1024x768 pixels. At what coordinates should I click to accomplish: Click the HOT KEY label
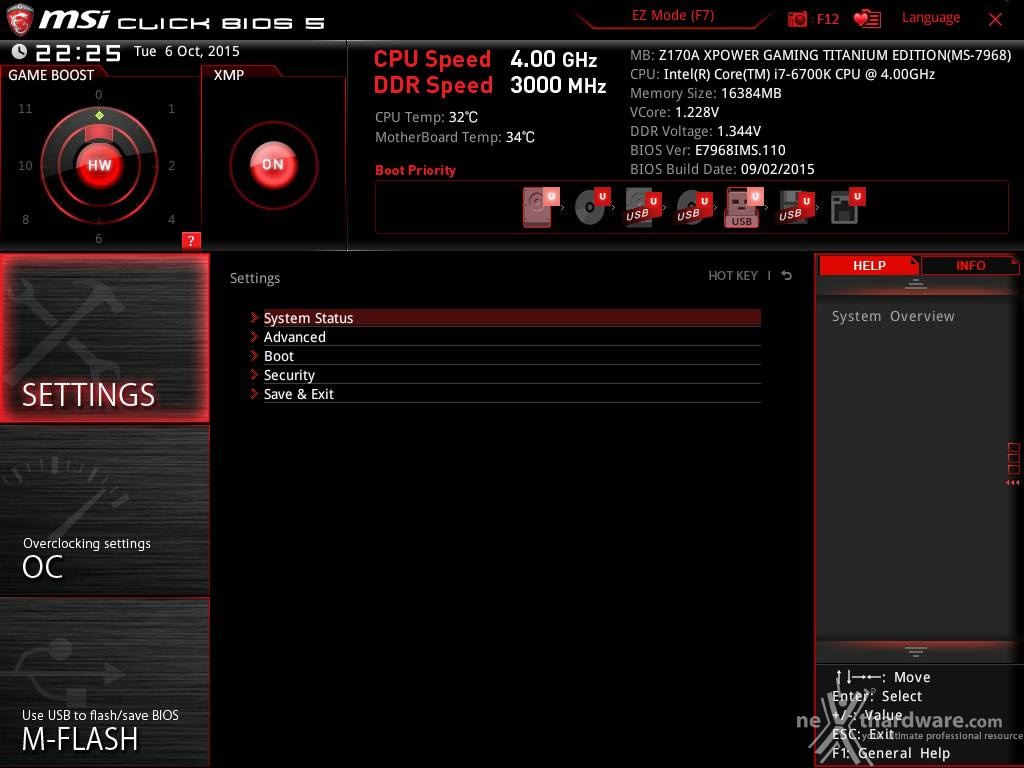click(733, 276)
